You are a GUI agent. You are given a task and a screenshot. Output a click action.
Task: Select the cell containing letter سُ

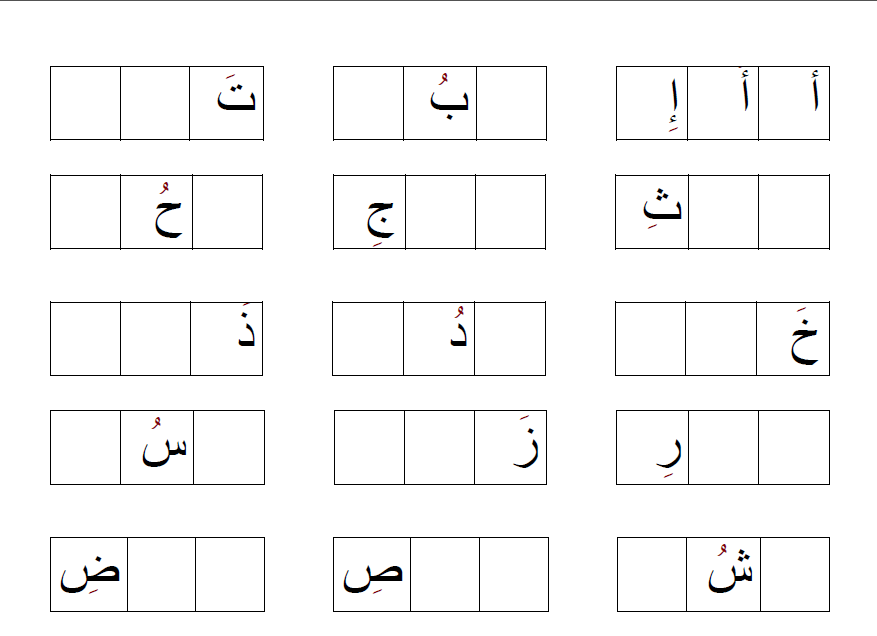tap(157, 447)
